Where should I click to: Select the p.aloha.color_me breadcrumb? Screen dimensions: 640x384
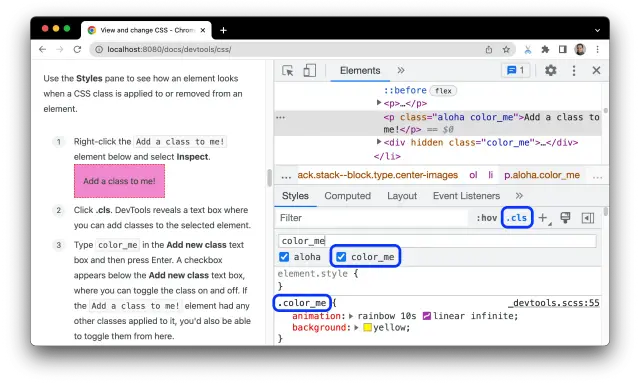tap(542, 175)
